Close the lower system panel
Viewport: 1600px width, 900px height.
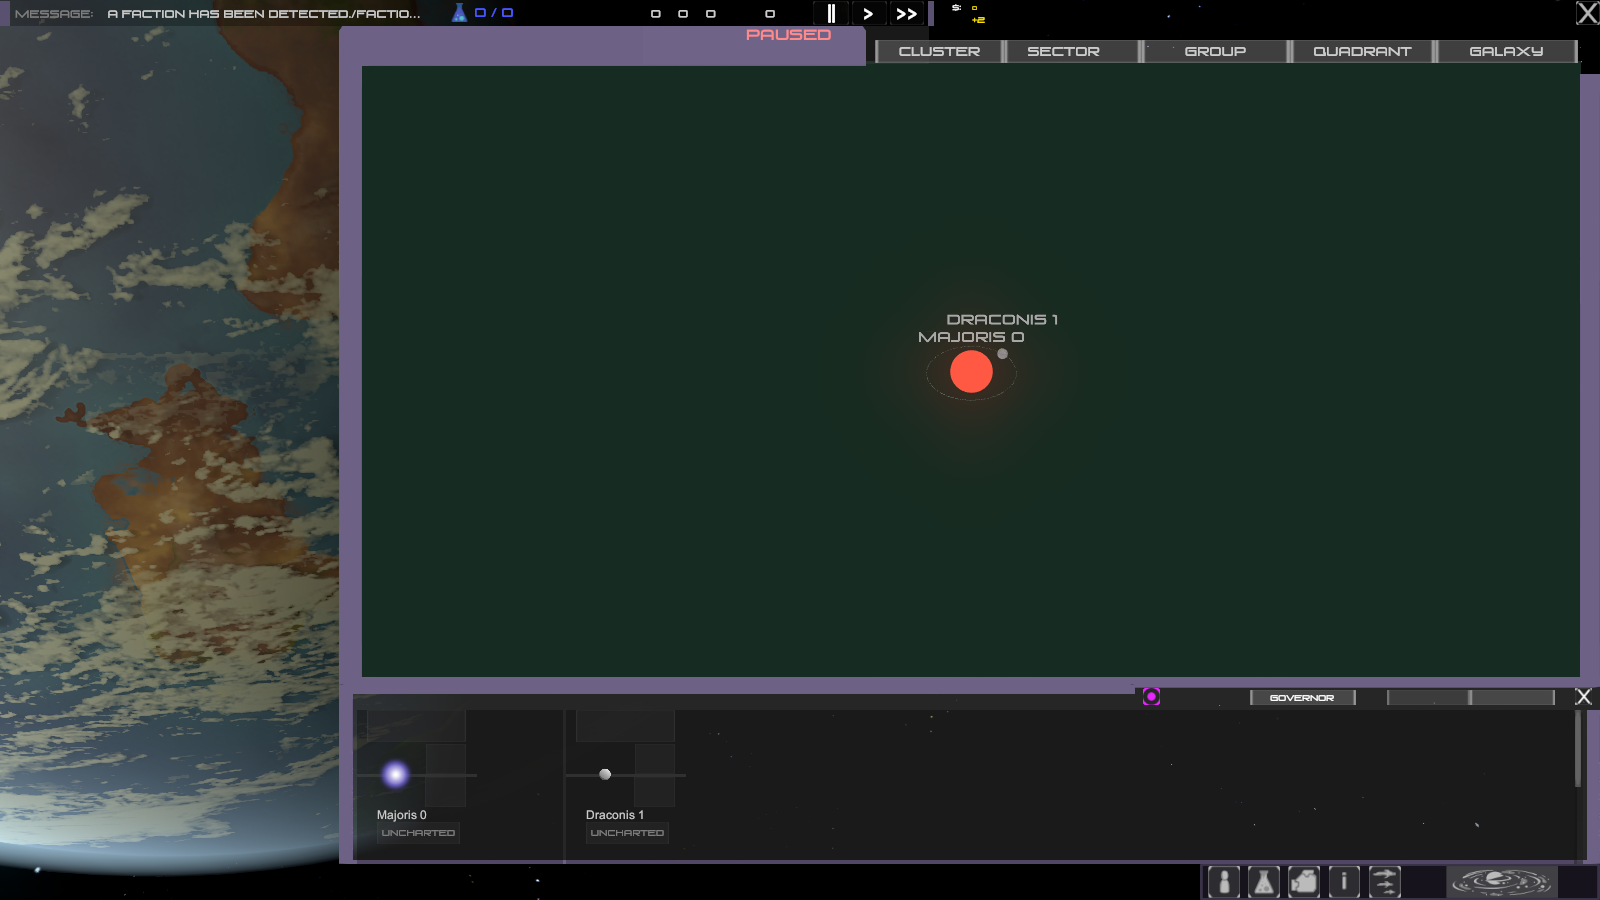point(1583,697)
